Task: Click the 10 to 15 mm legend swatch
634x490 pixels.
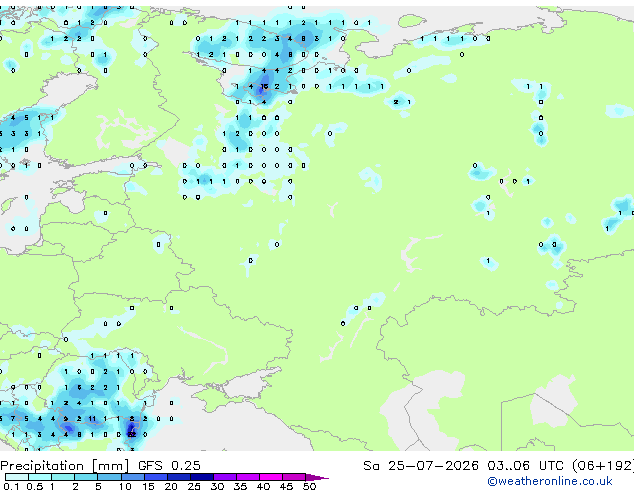Action: [133, 477]
